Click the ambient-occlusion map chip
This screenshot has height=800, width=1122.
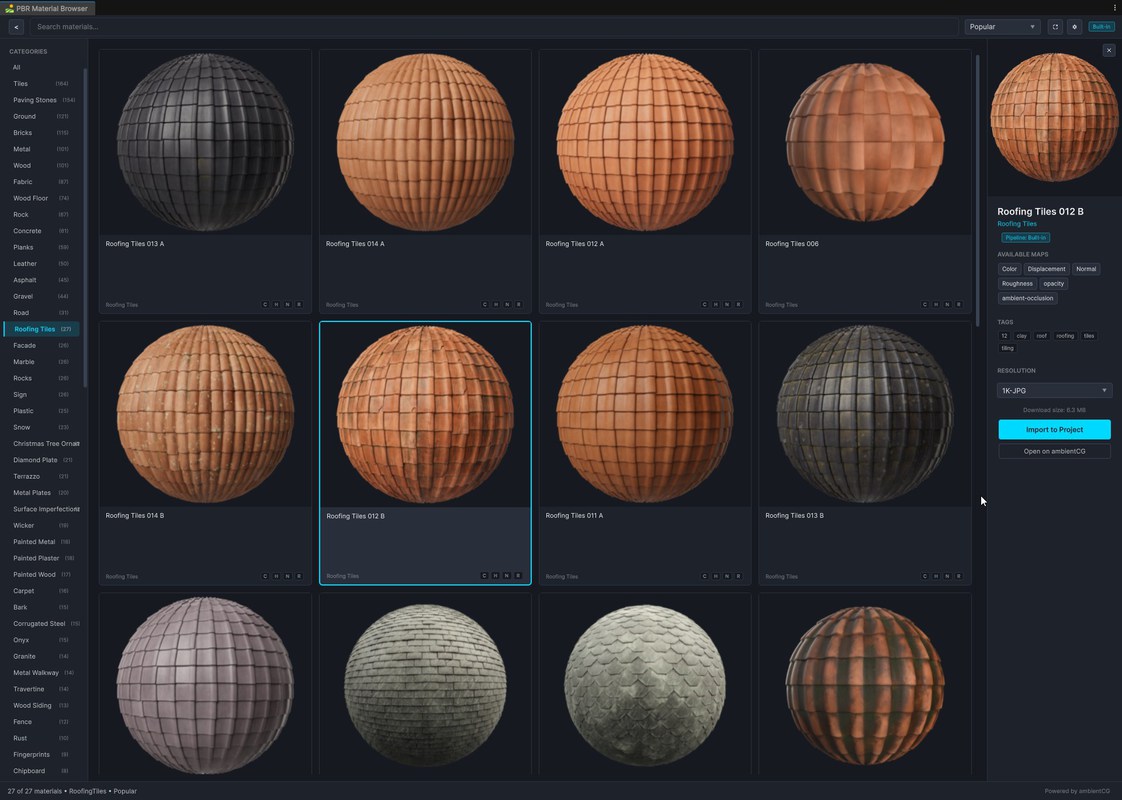[1027, 298]
